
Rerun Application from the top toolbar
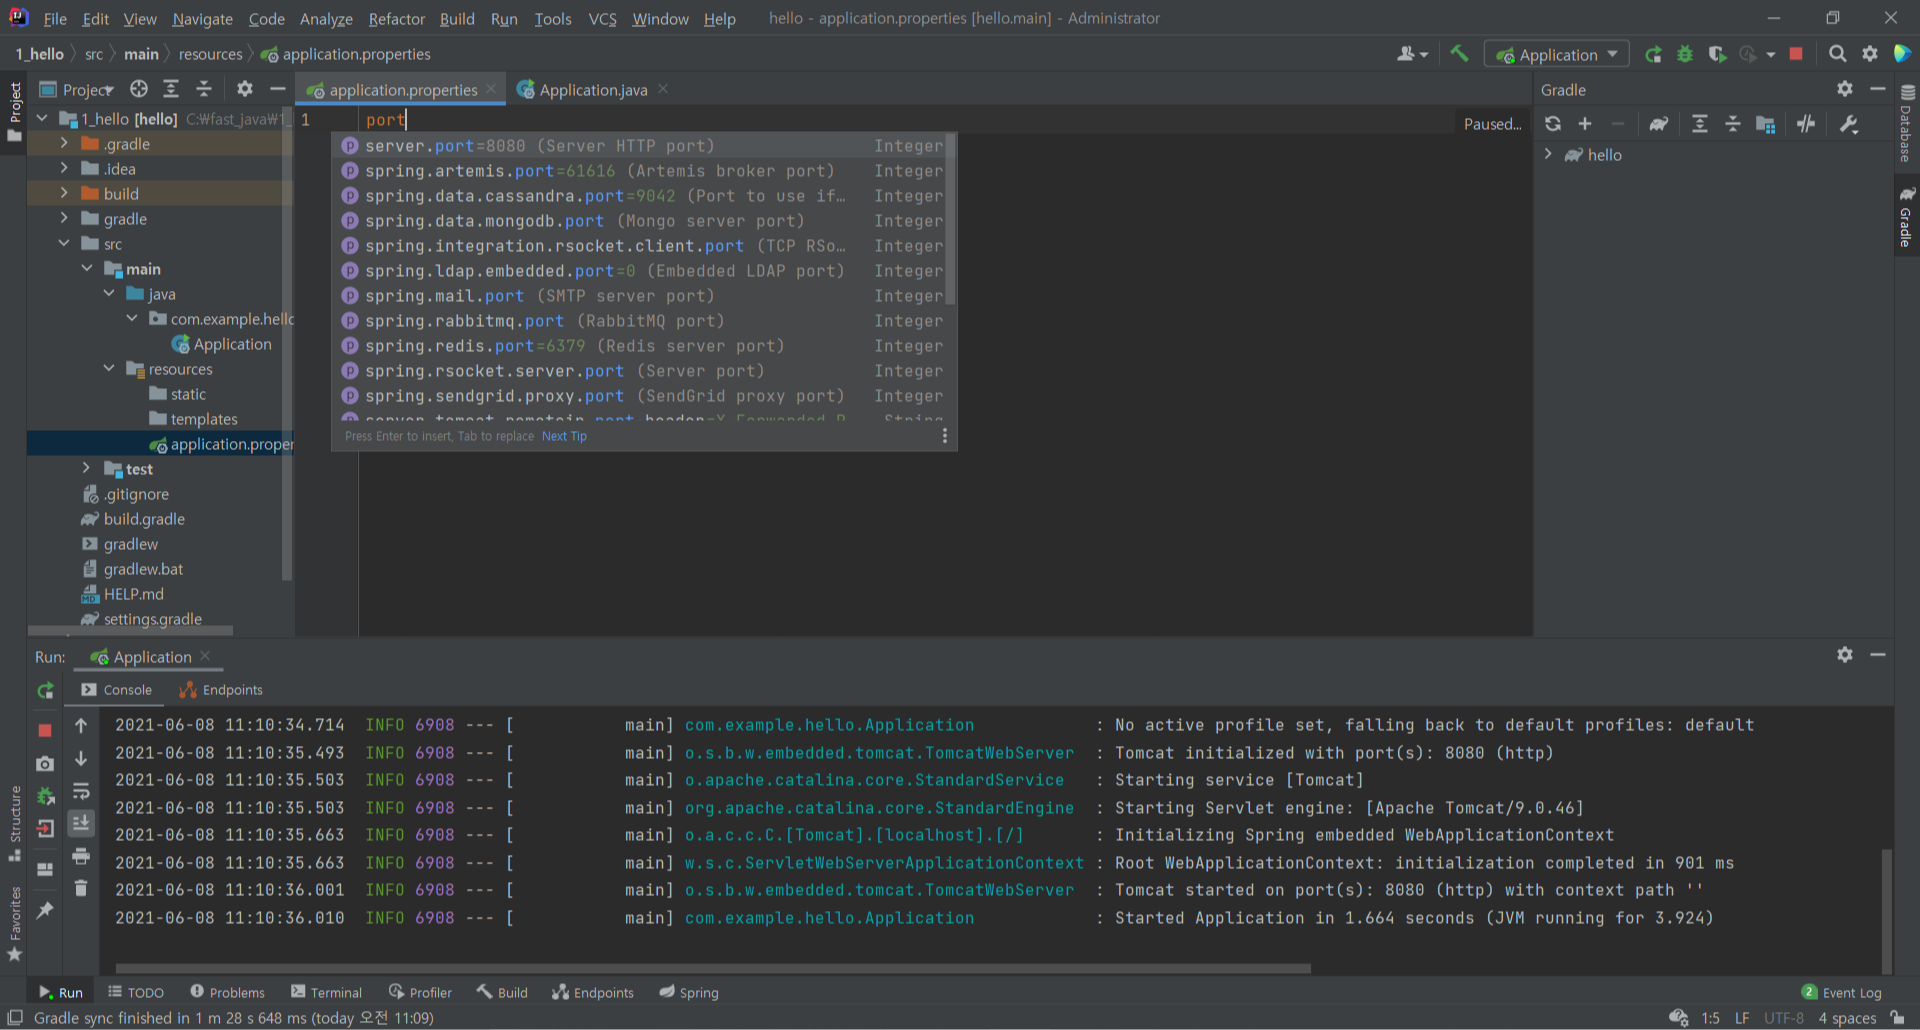1653,54
